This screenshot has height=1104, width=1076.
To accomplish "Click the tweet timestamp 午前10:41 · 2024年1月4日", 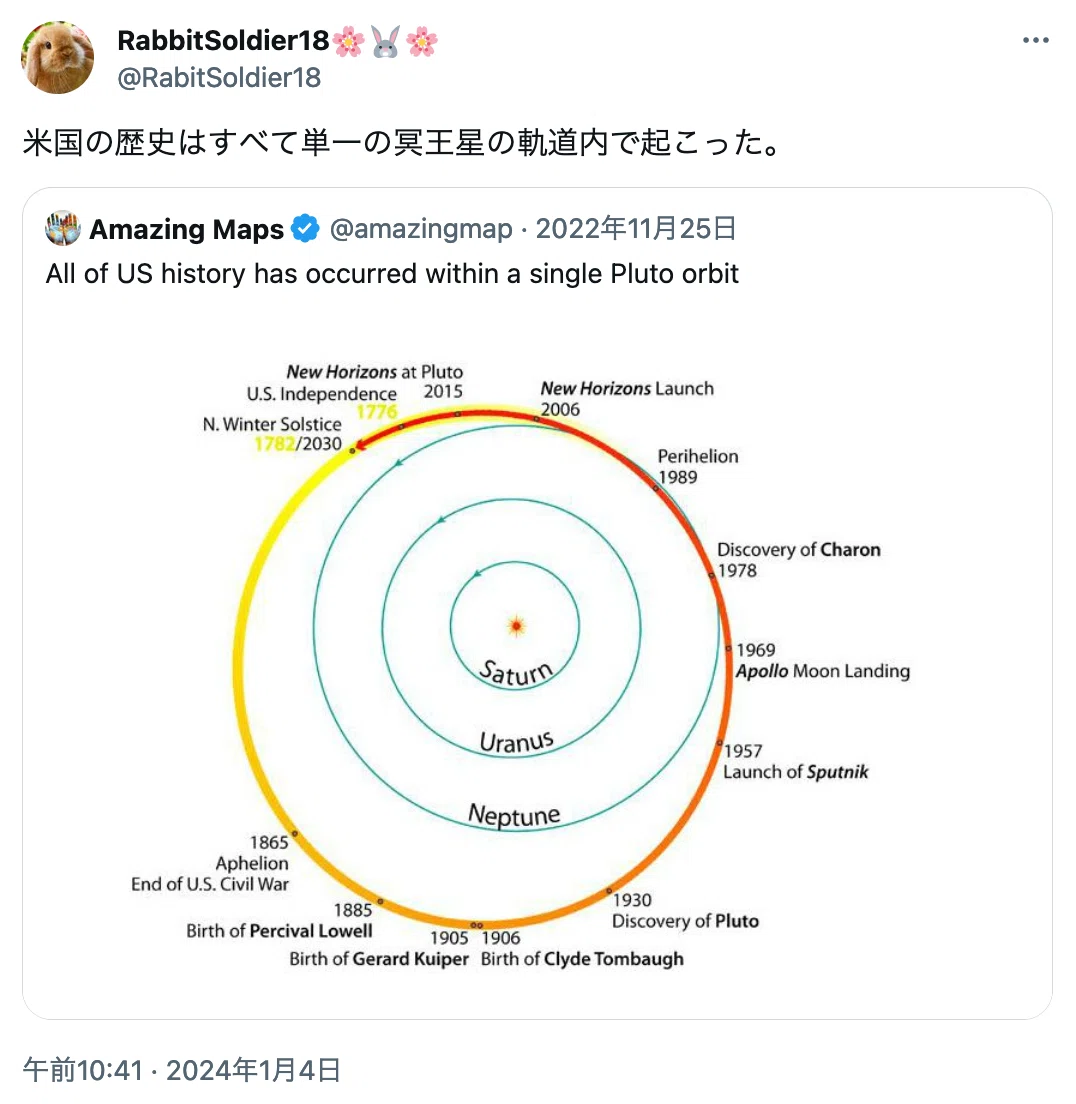I will point(182,1070).
